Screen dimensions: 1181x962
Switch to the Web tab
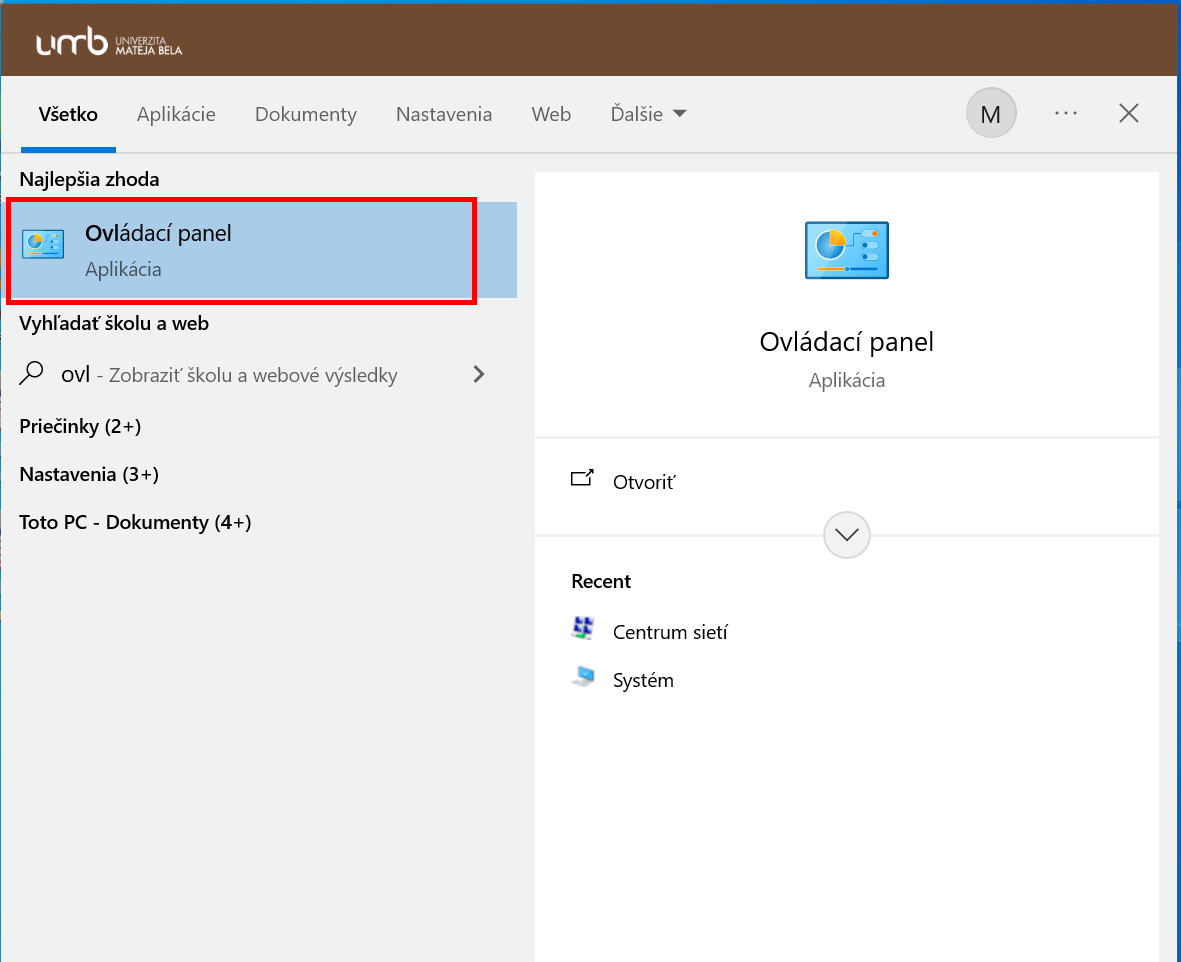click(551, 115)
